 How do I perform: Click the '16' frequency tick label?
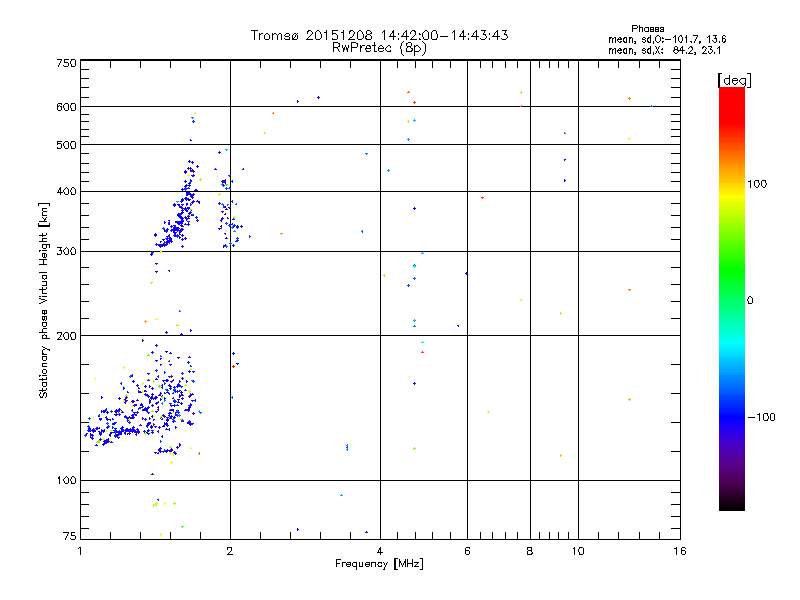click(x=680, y=551)
